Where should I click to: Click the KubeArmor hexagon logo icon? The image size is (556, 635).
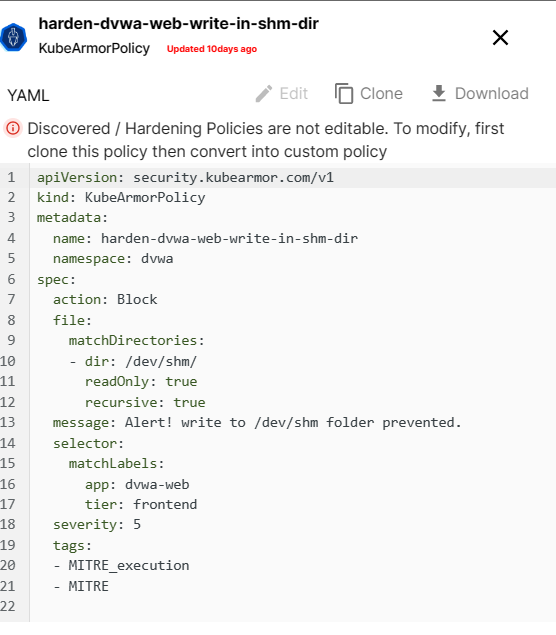tap(13, 37)
